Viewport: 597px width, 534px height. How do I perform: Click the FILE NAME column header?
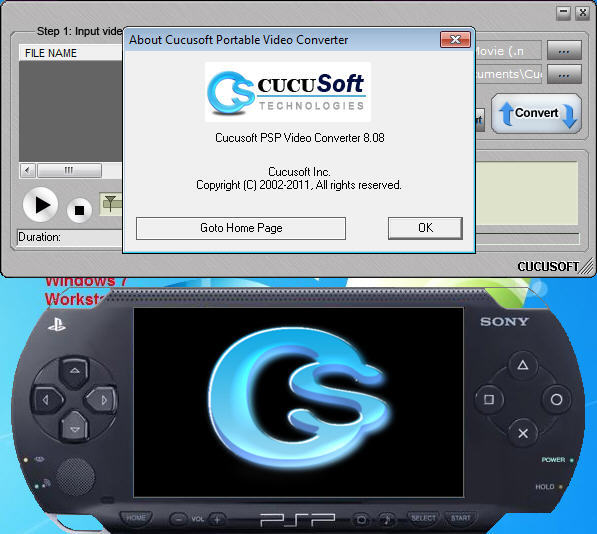pos(71,53)
